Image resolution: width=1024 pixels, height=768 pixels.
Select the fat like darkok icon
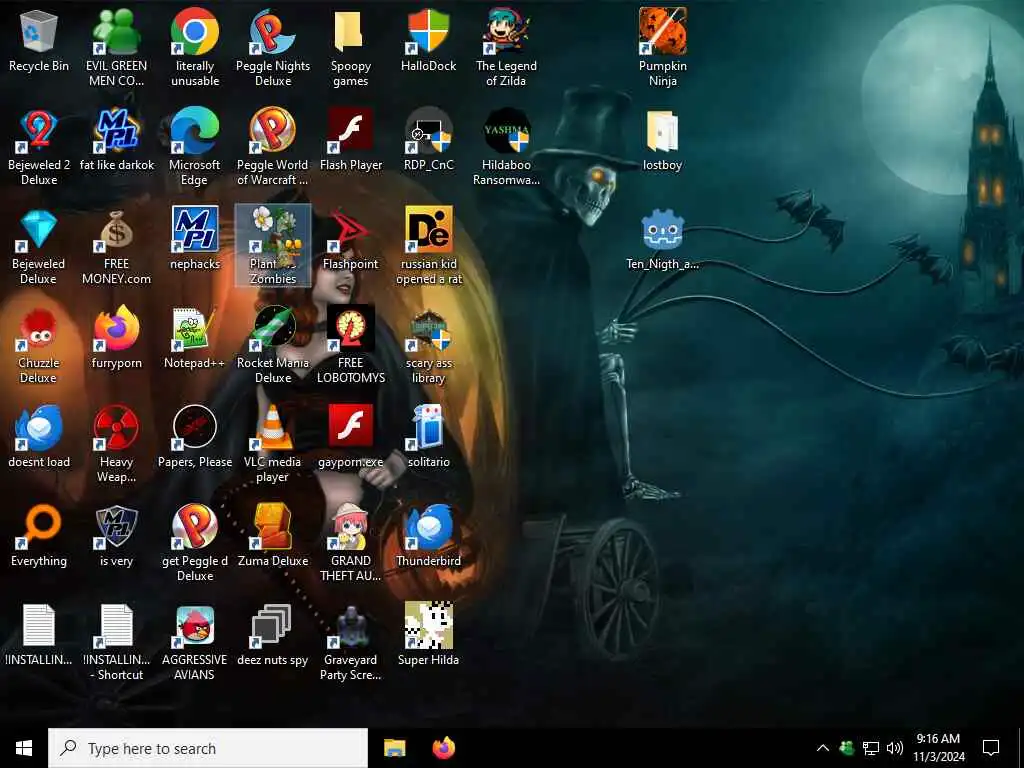tap(116, 138)
